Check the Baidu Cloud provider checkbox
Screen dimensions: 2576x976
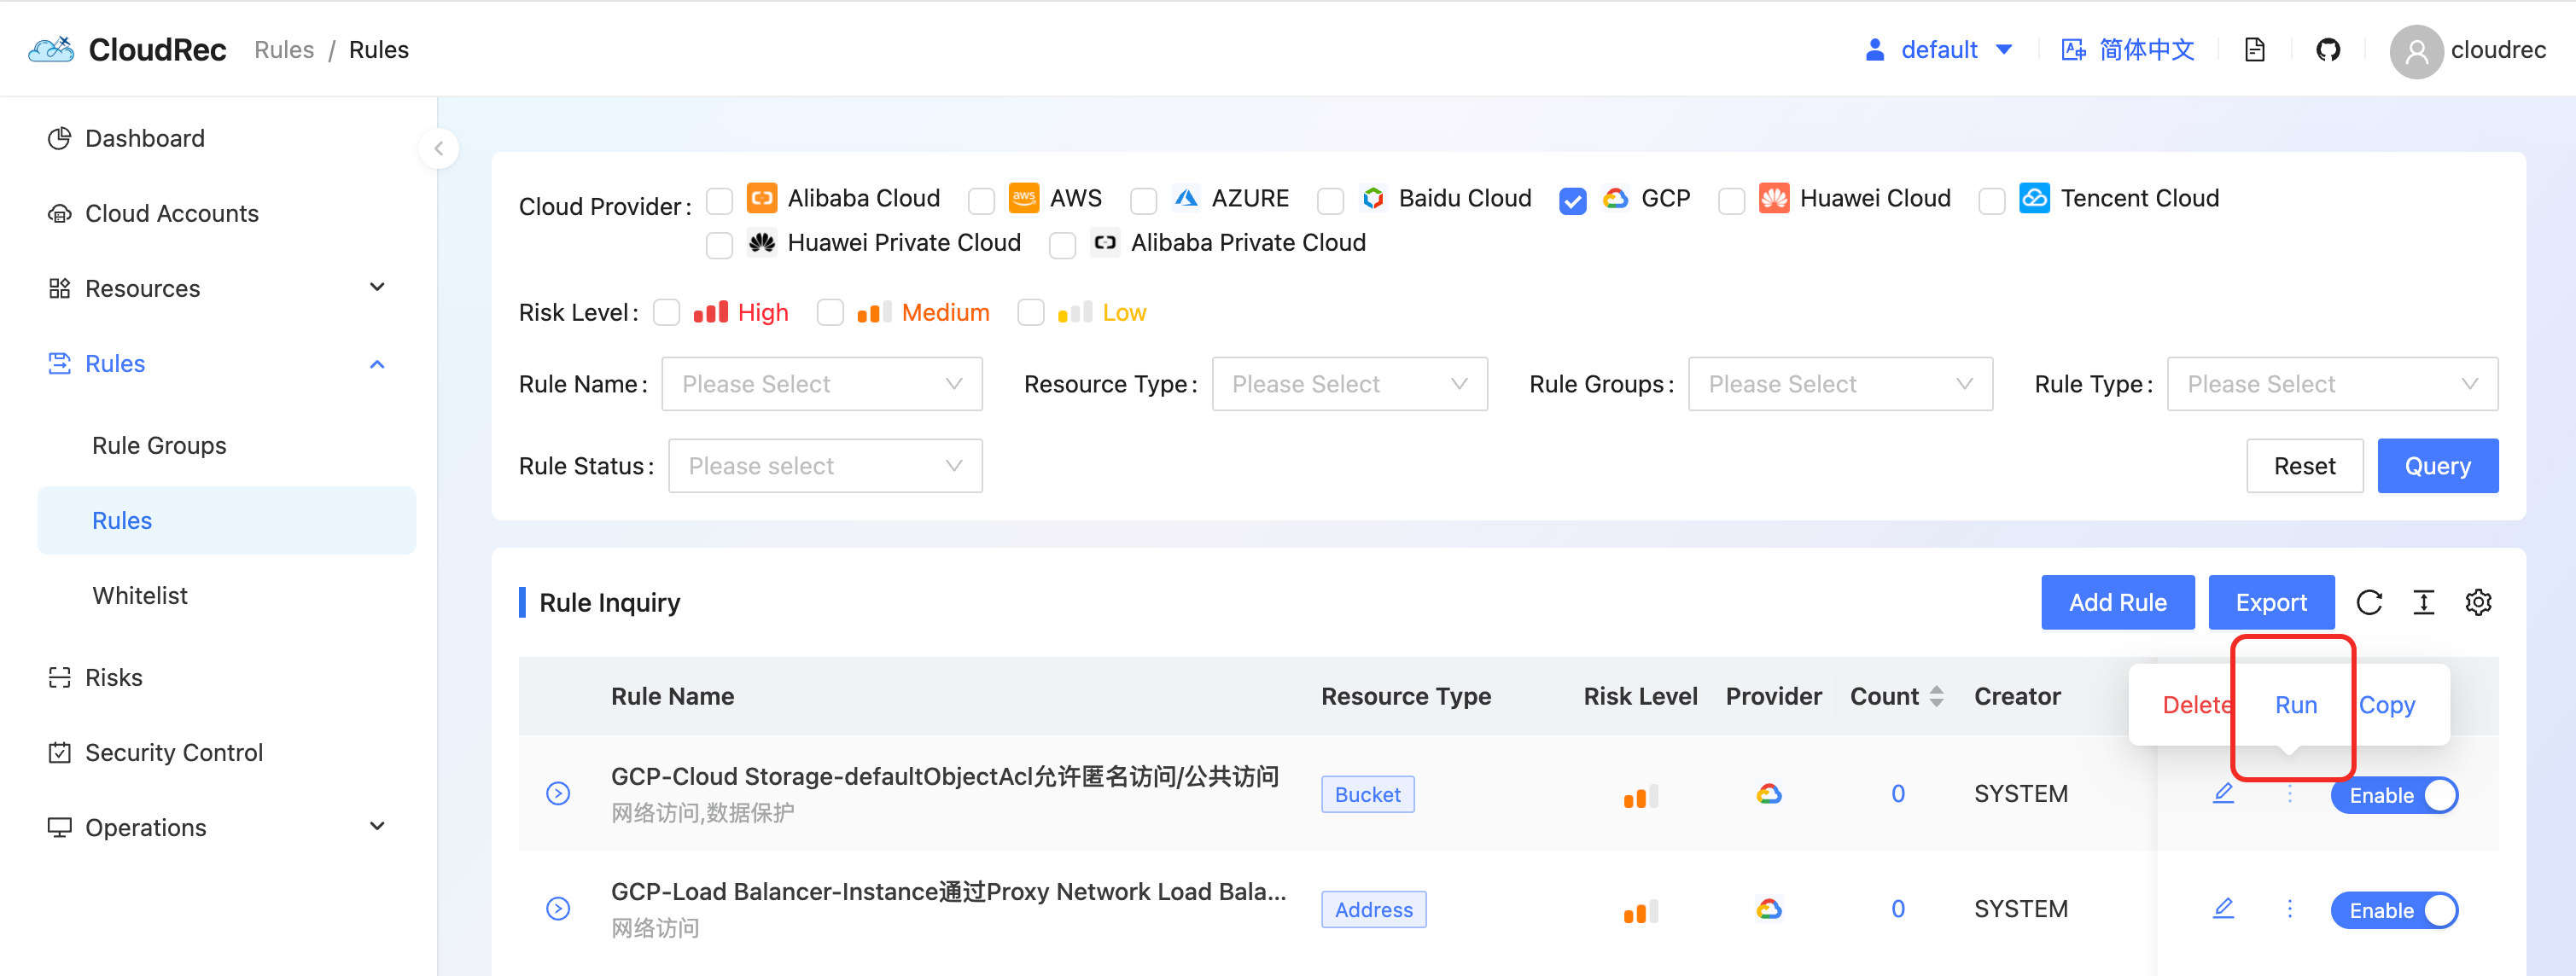point(1330,201)
